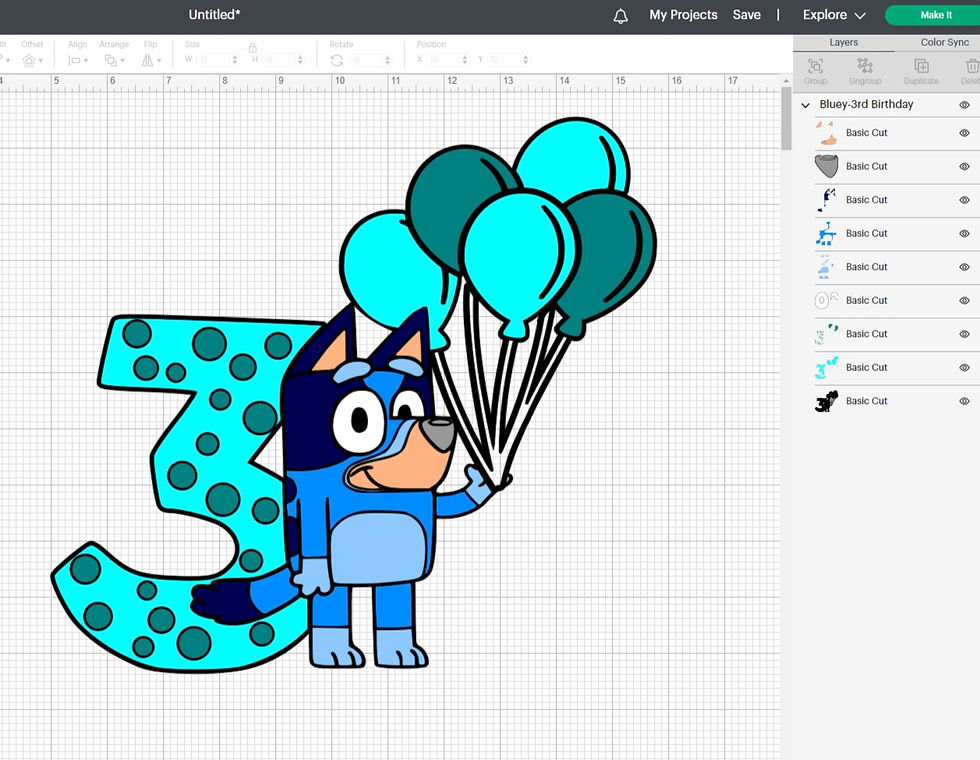Toggle the size aspect-ratio lock icon
980x760 pixels.
point(252,48)
